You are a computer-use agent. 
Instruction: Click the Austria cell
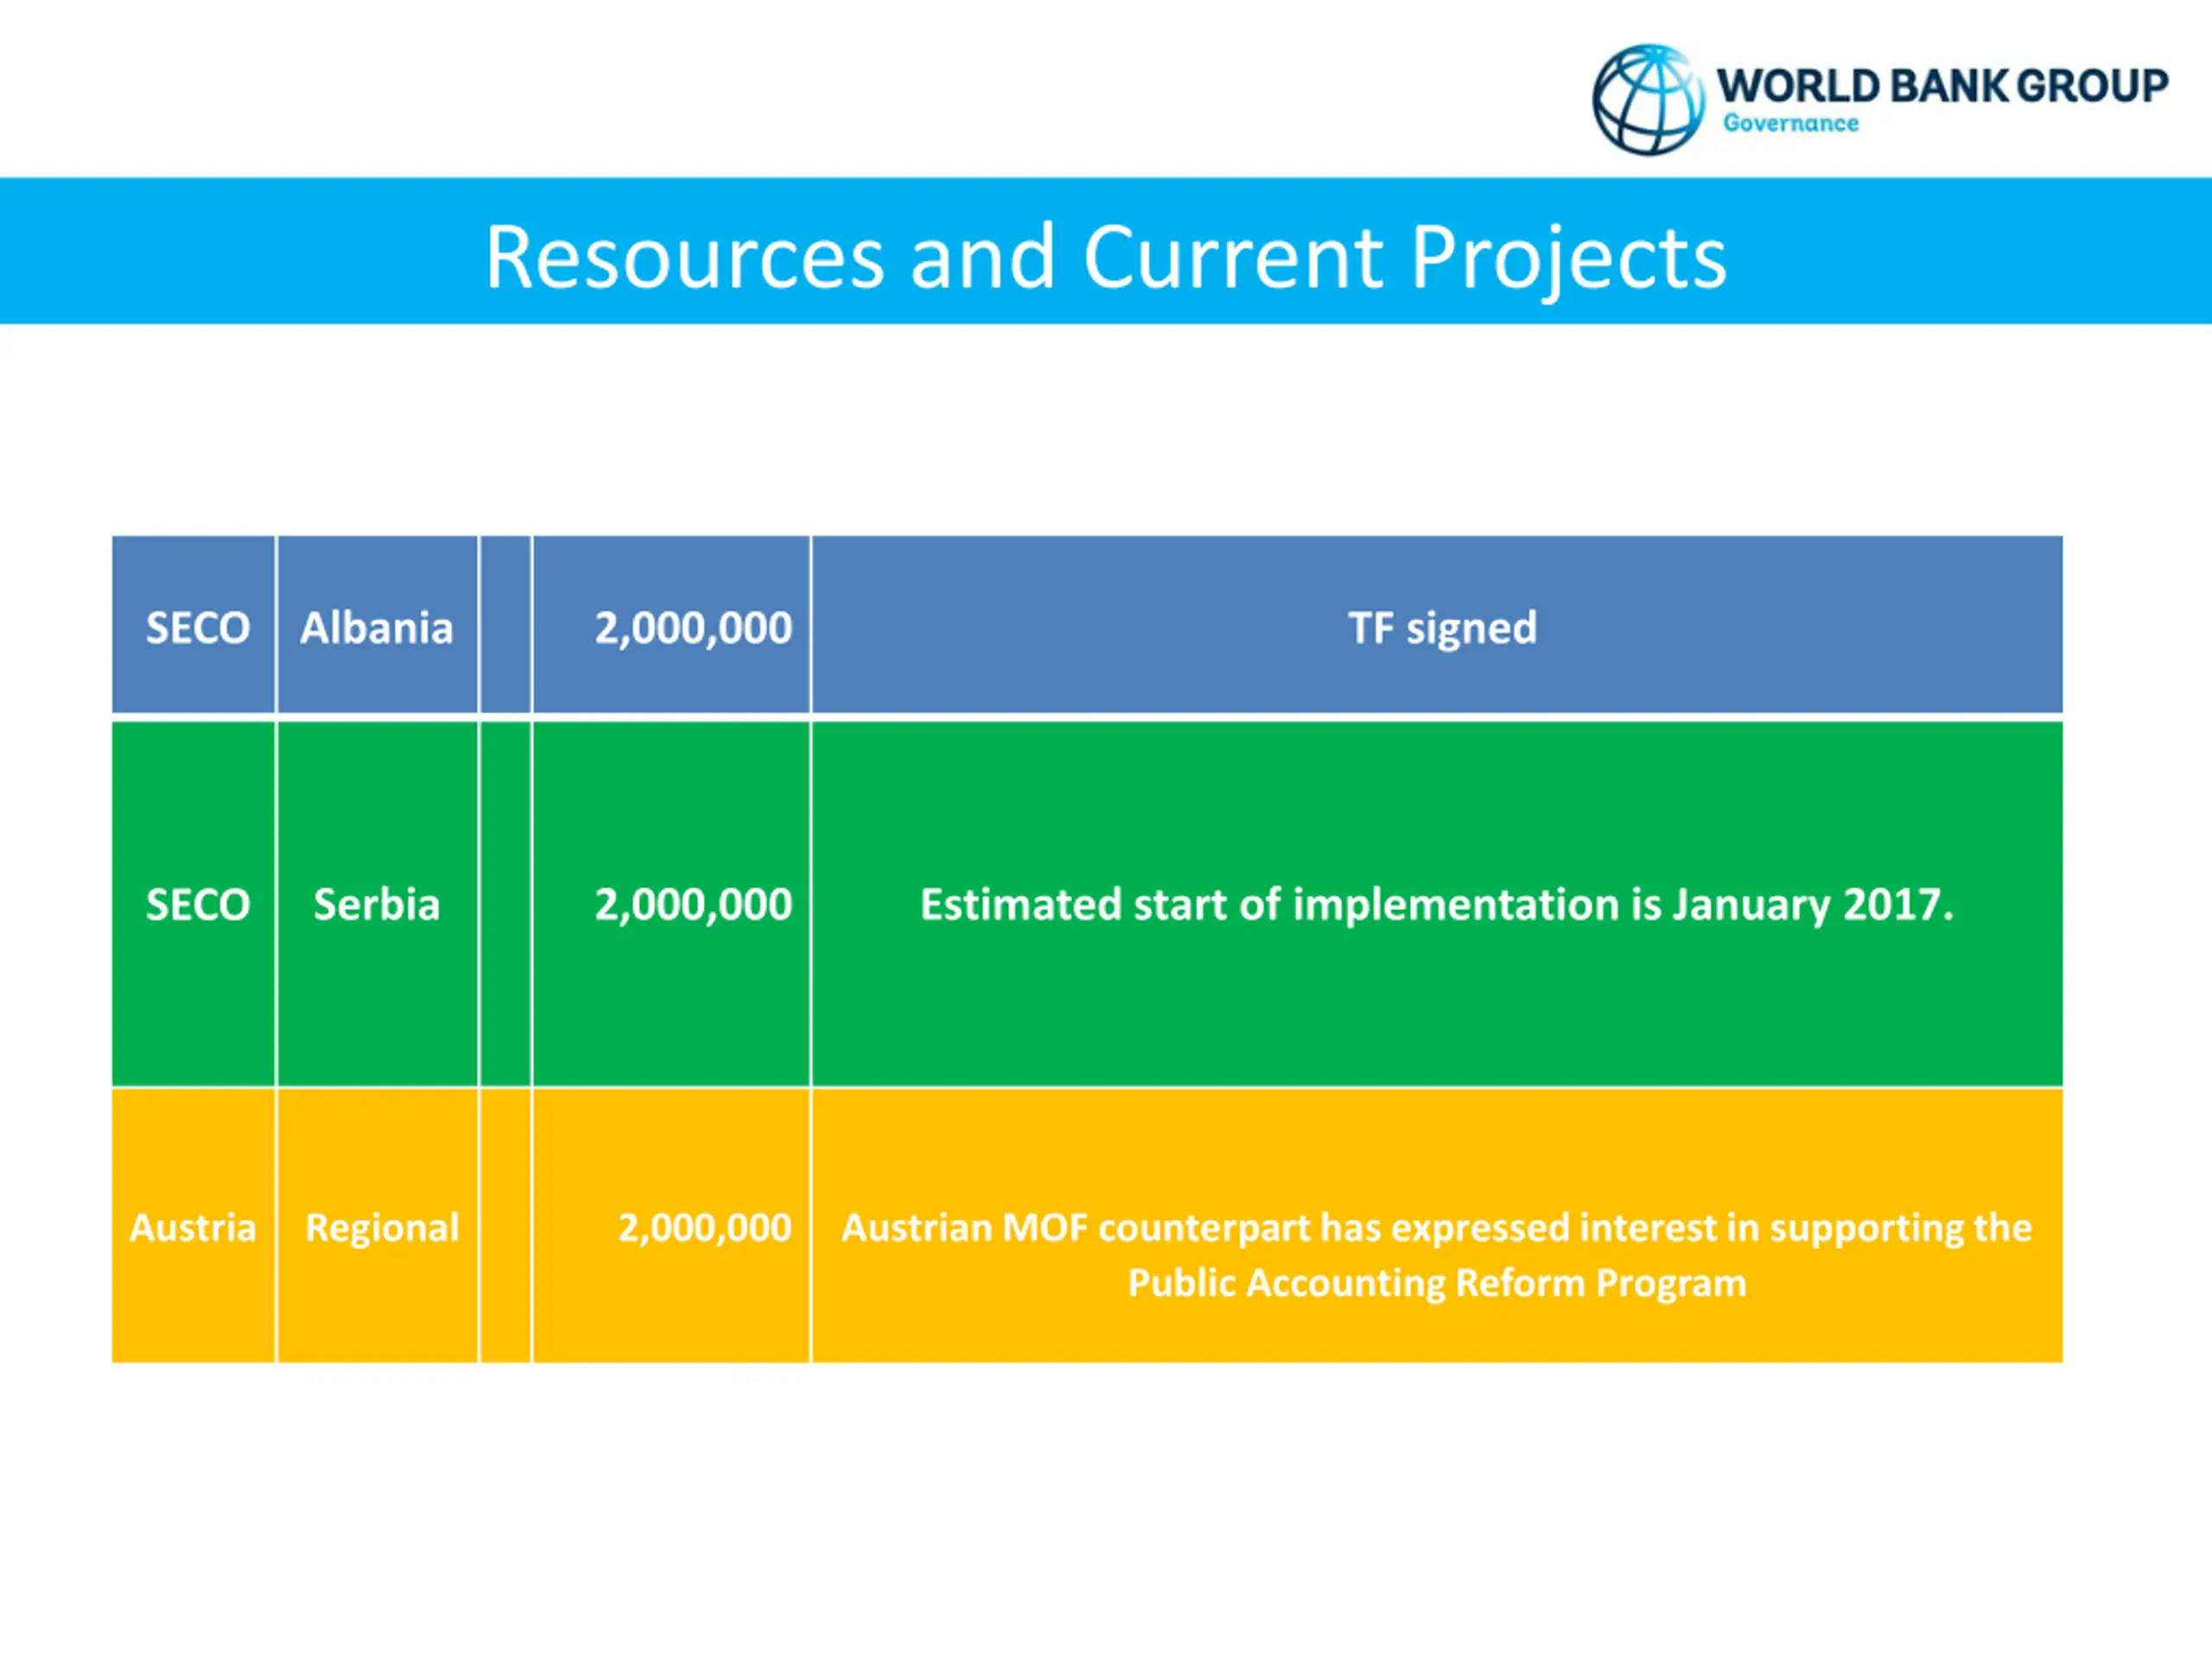[x=194, y=1226]
